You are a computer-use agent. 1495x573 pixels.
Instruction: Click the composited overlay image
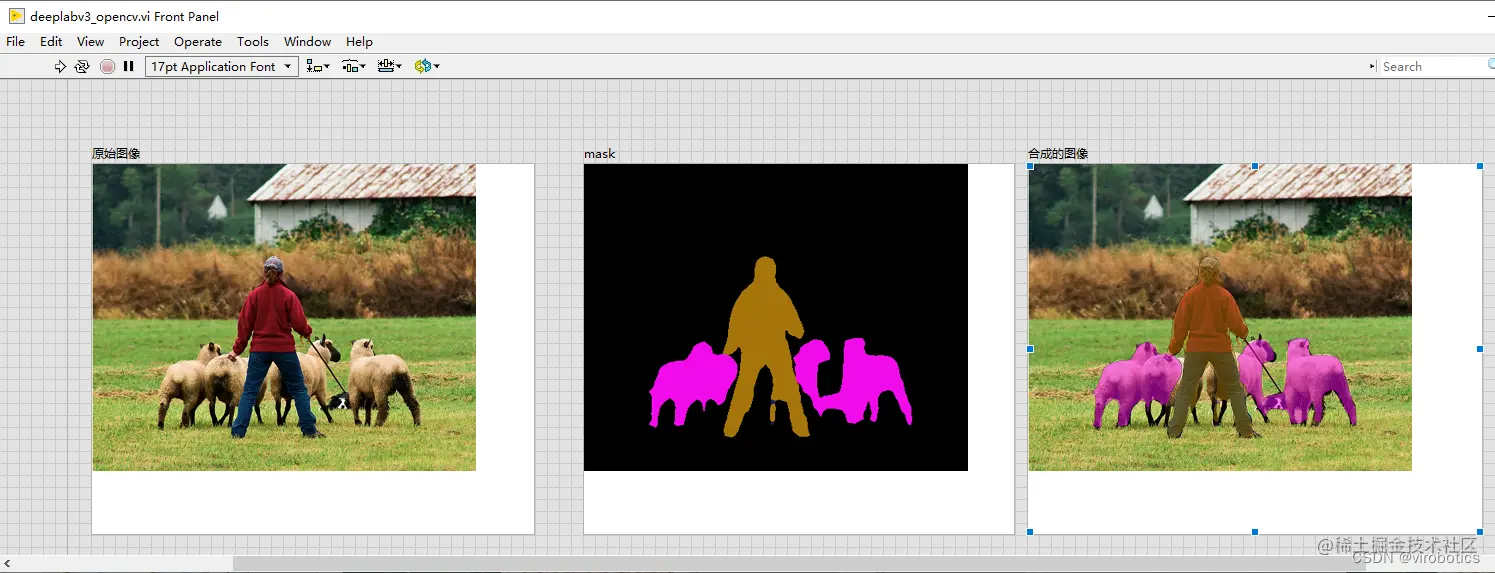[1220, 317]
